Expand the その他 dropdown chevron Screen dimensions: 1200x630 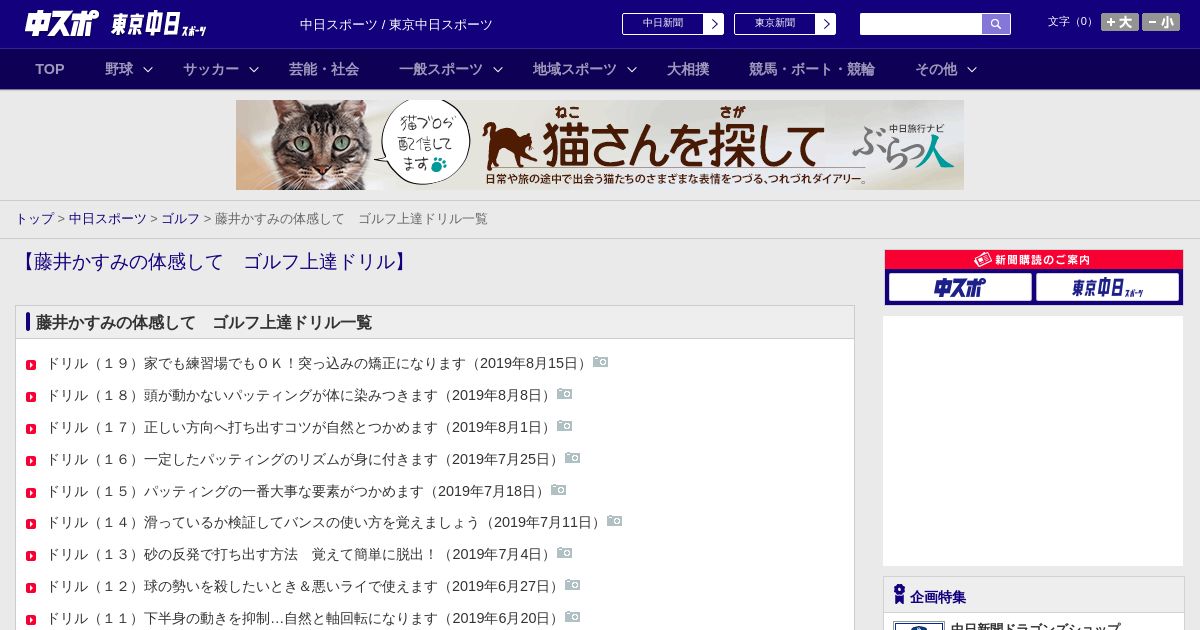coord(972,69)
